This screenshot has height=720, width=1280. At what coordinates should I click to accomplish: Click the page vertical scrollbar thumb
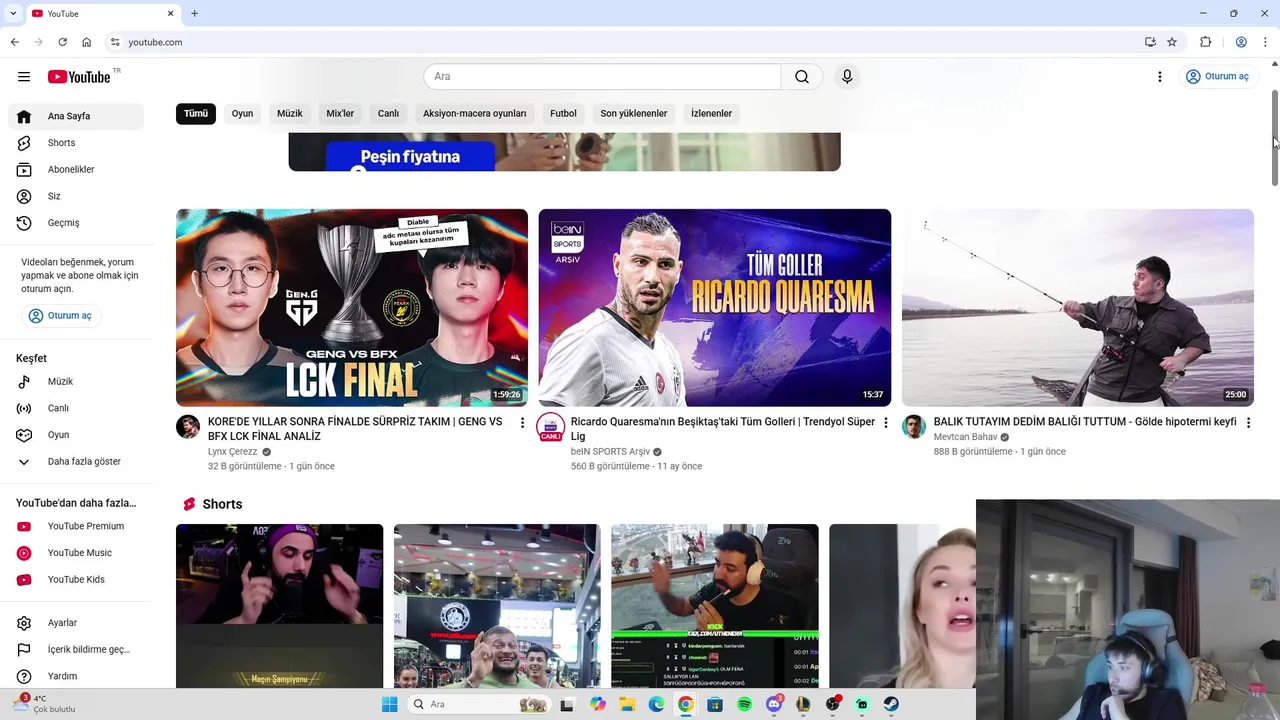point(1275,137)
